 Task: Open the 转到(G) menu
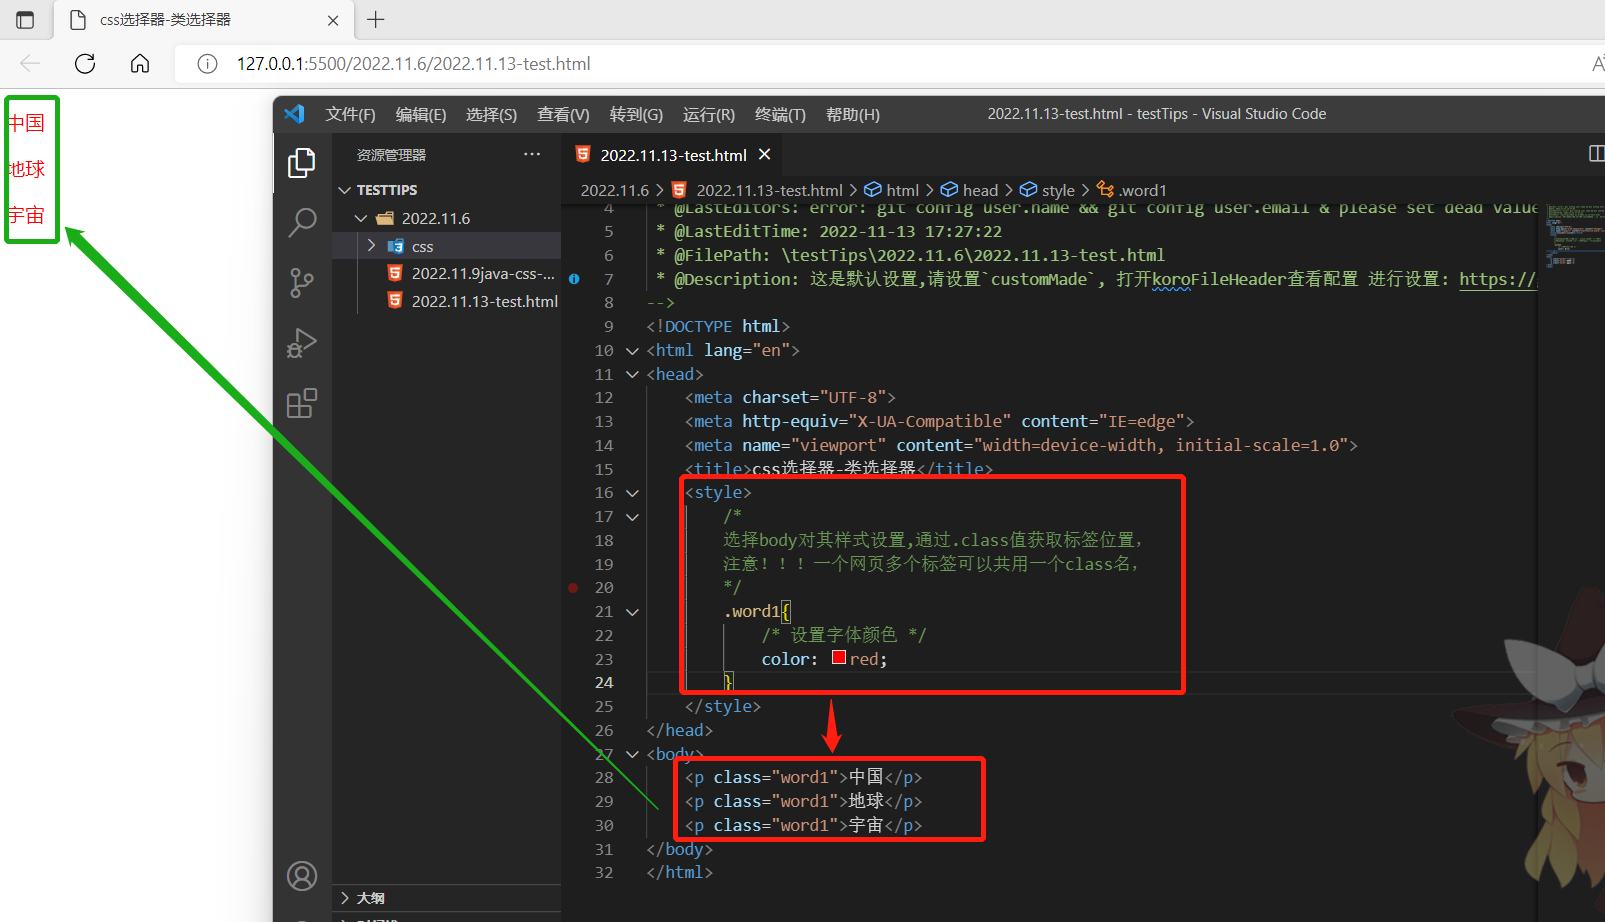(x=636, y=114)
